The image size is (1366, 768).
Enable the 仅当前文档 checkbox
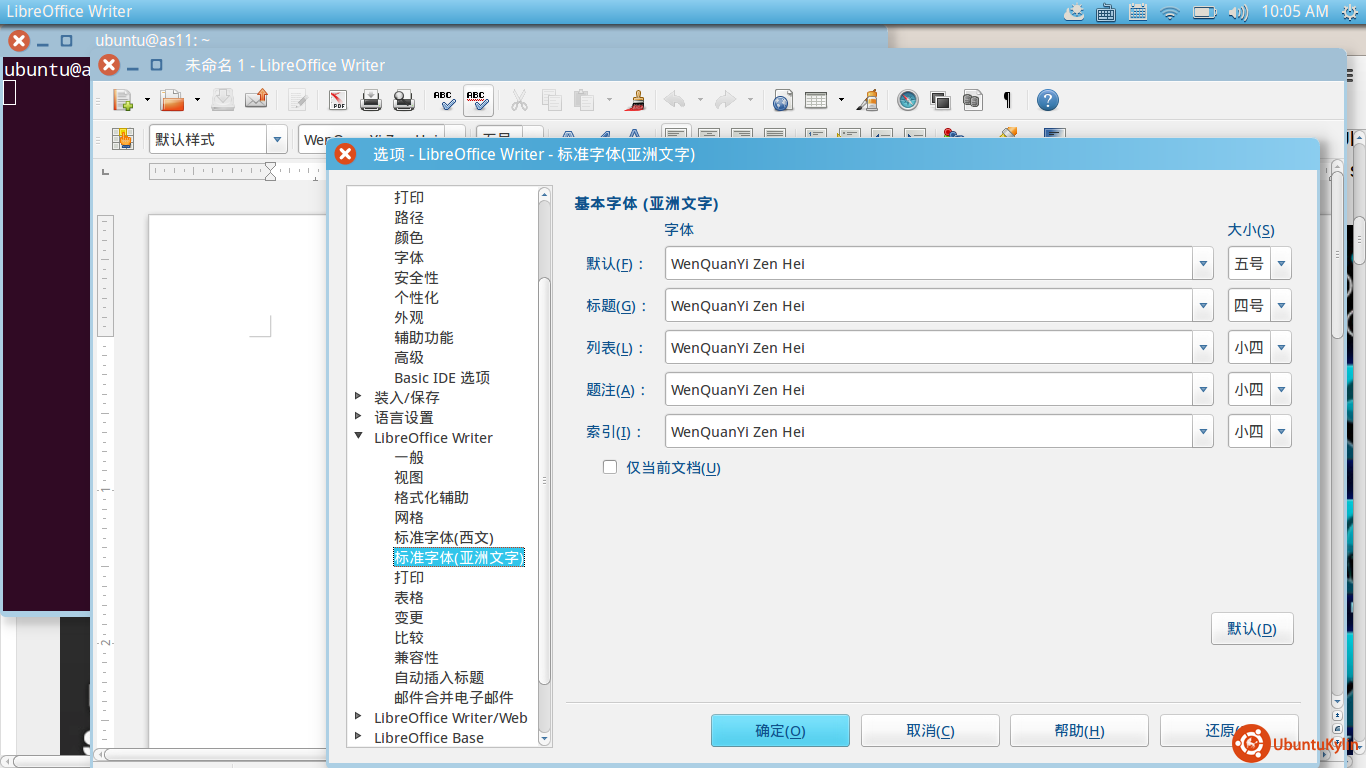point(610,467)
